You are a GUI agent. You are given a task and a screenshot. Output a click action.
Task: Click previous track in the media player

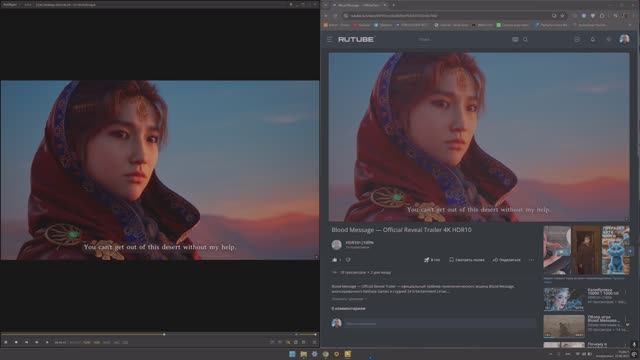pos(26,342)
